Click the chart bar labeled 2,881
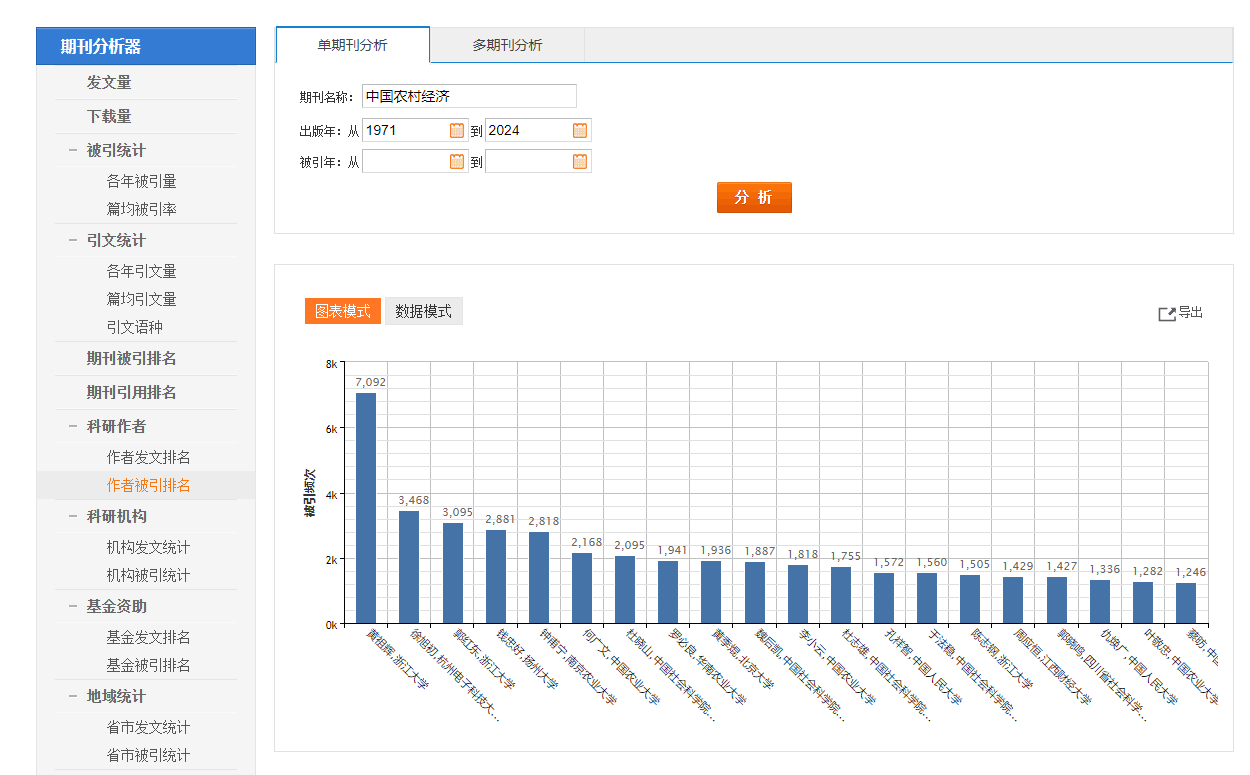Screen dimensions: 1250x775 pos(496,576)
